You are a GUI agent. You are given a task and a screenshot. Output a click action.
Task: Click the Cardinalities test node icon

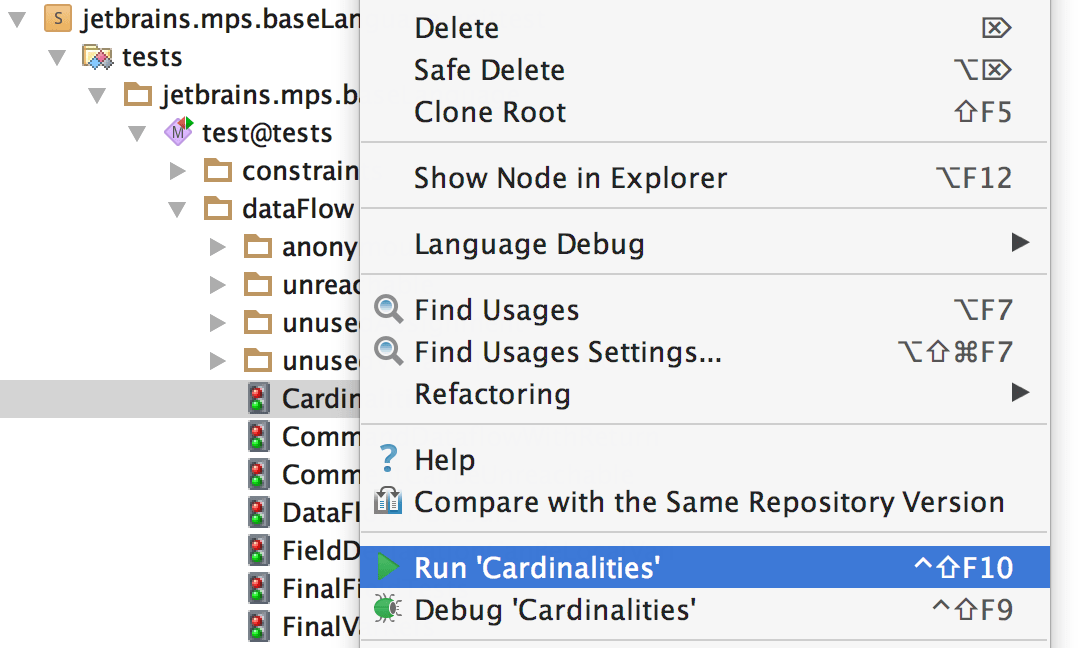click(259, 399)
